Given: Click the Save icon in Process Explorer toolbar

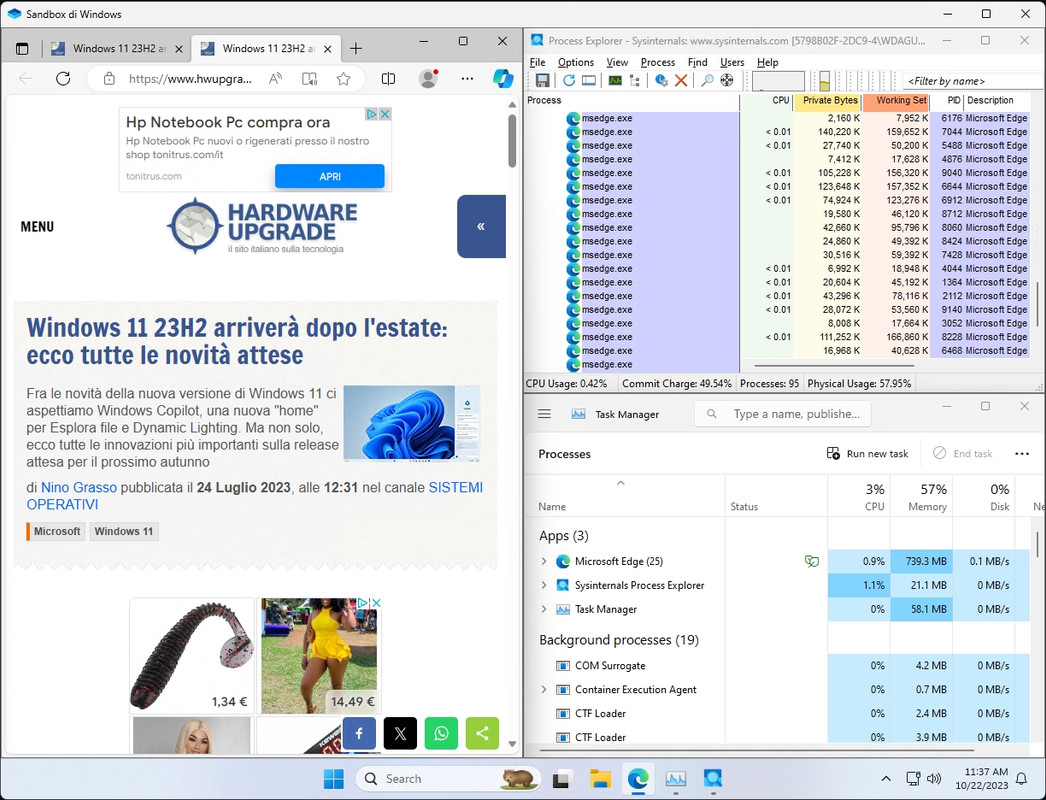Looking at the screenshot, I should click(x=542, y=81).
